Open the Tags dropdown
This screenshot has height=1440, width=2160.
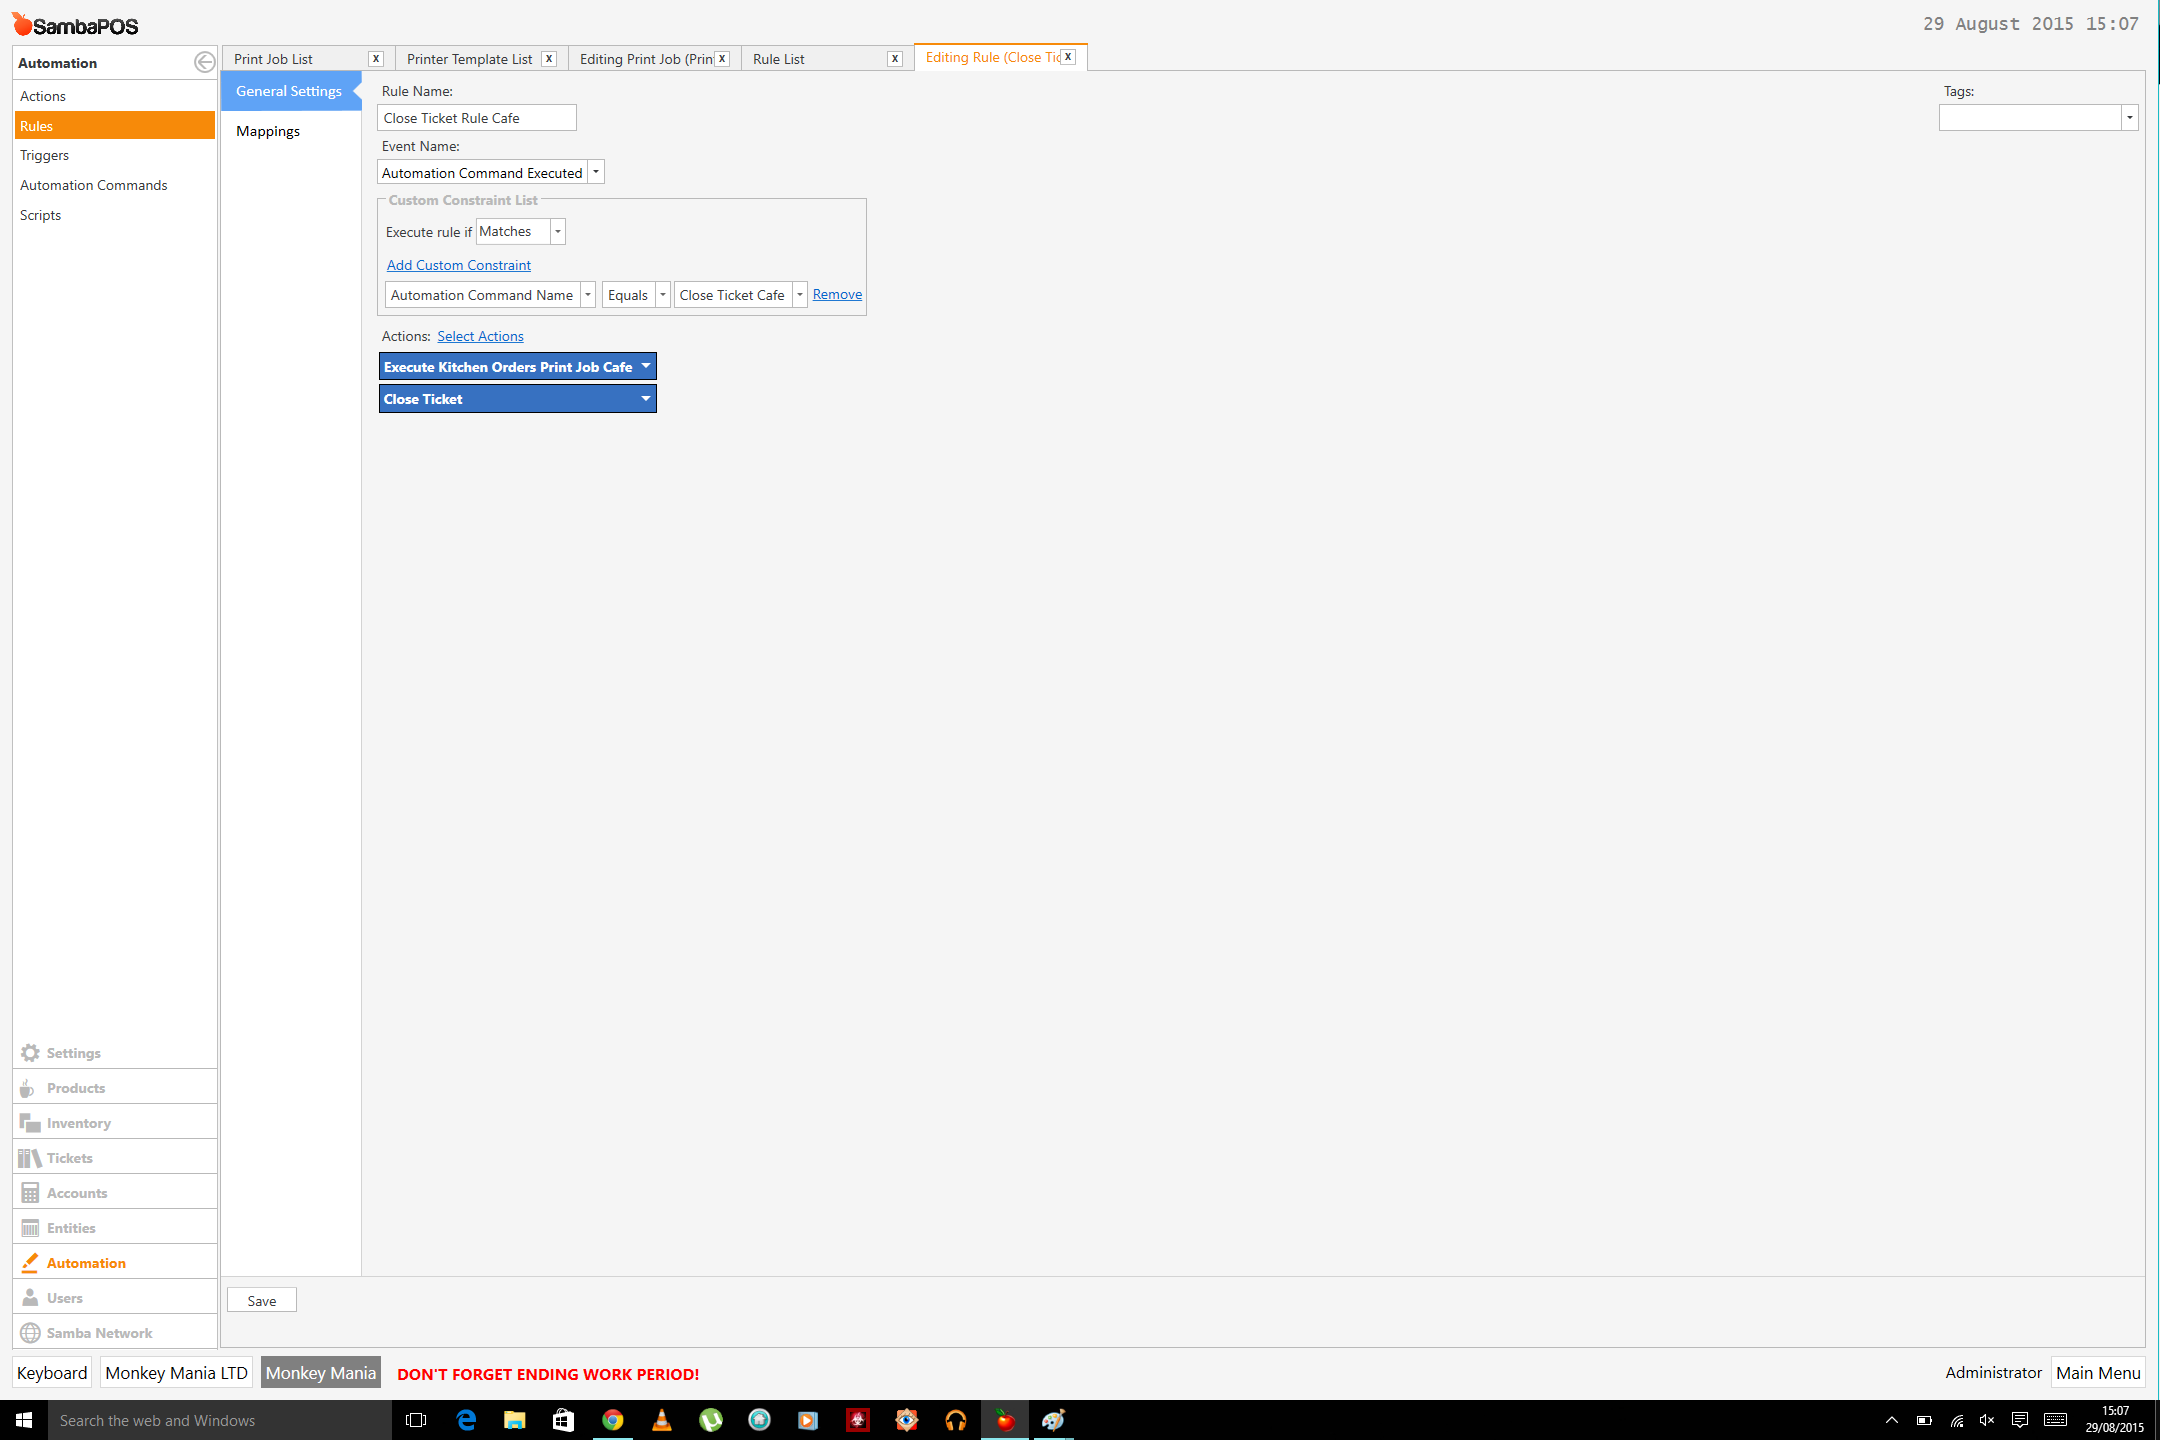(x=2130, y=118)
